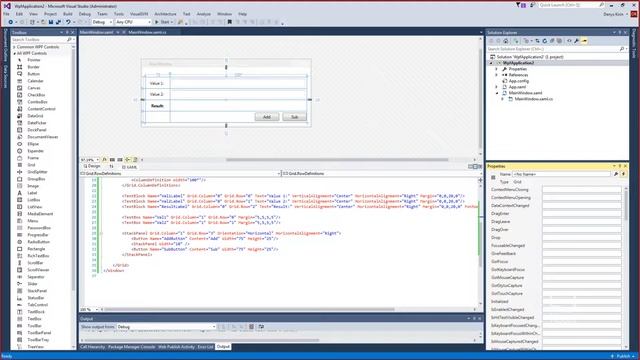Select the StackPanel control in Toolbox
This screenshot has height=360, width=640.
(x=37, y=291)
